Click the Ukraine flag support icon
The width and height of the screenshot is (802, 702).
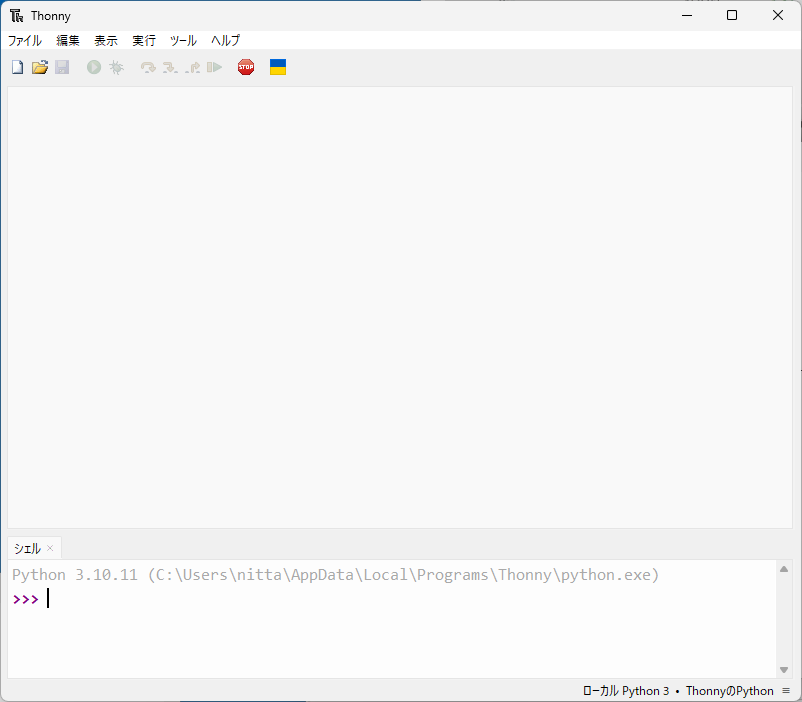(x=278, y=67)
